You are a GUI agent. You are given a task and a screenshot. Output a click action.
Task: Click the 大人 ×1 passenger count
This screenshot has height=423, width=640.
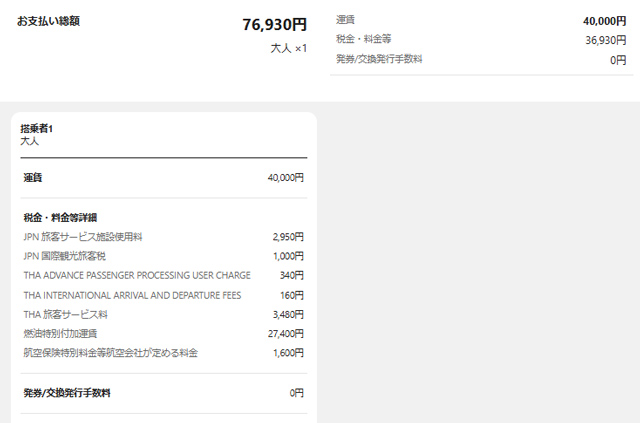pos(289,48)
